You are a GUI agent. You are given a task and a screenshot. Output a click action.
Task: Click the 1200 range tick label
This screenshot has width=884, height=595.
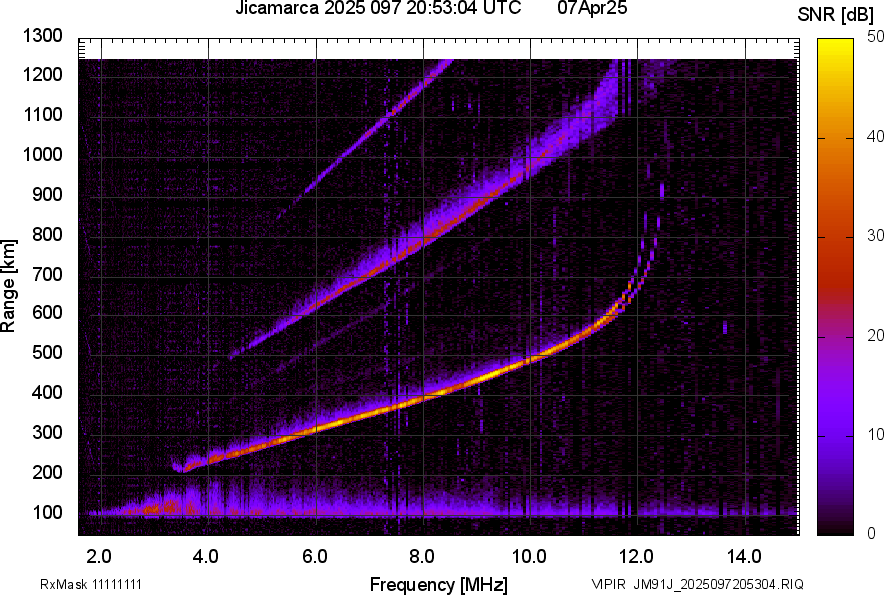click(x=42, y=74)
